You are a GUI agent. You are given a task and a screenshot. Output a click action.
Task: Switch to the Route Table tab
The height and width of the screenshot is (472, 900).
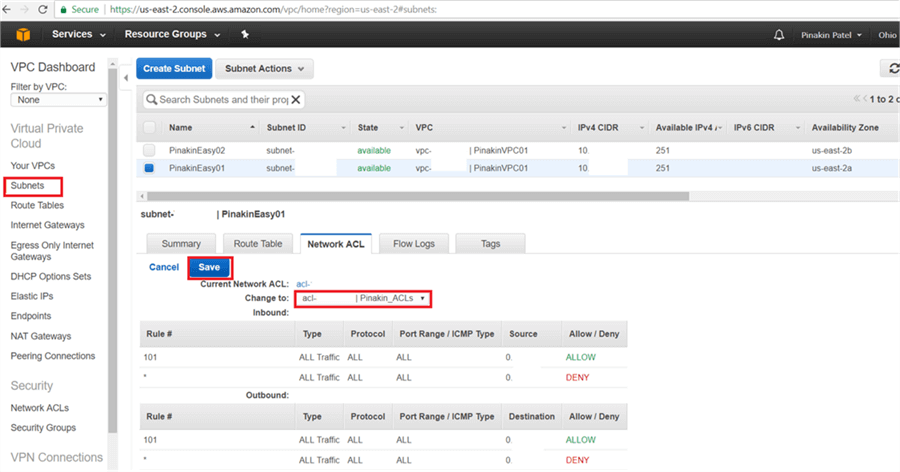coord(258,243)
